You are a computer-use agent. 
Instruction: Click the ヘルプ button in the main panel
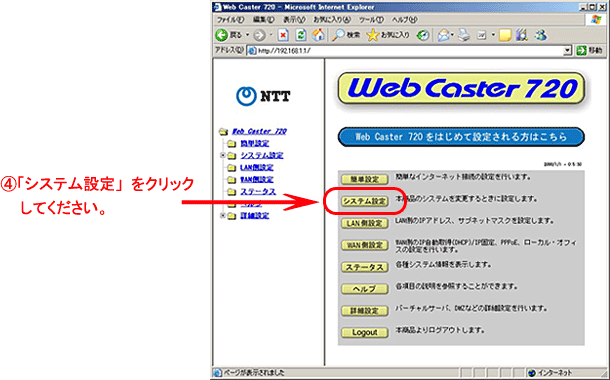pos(365,289)
